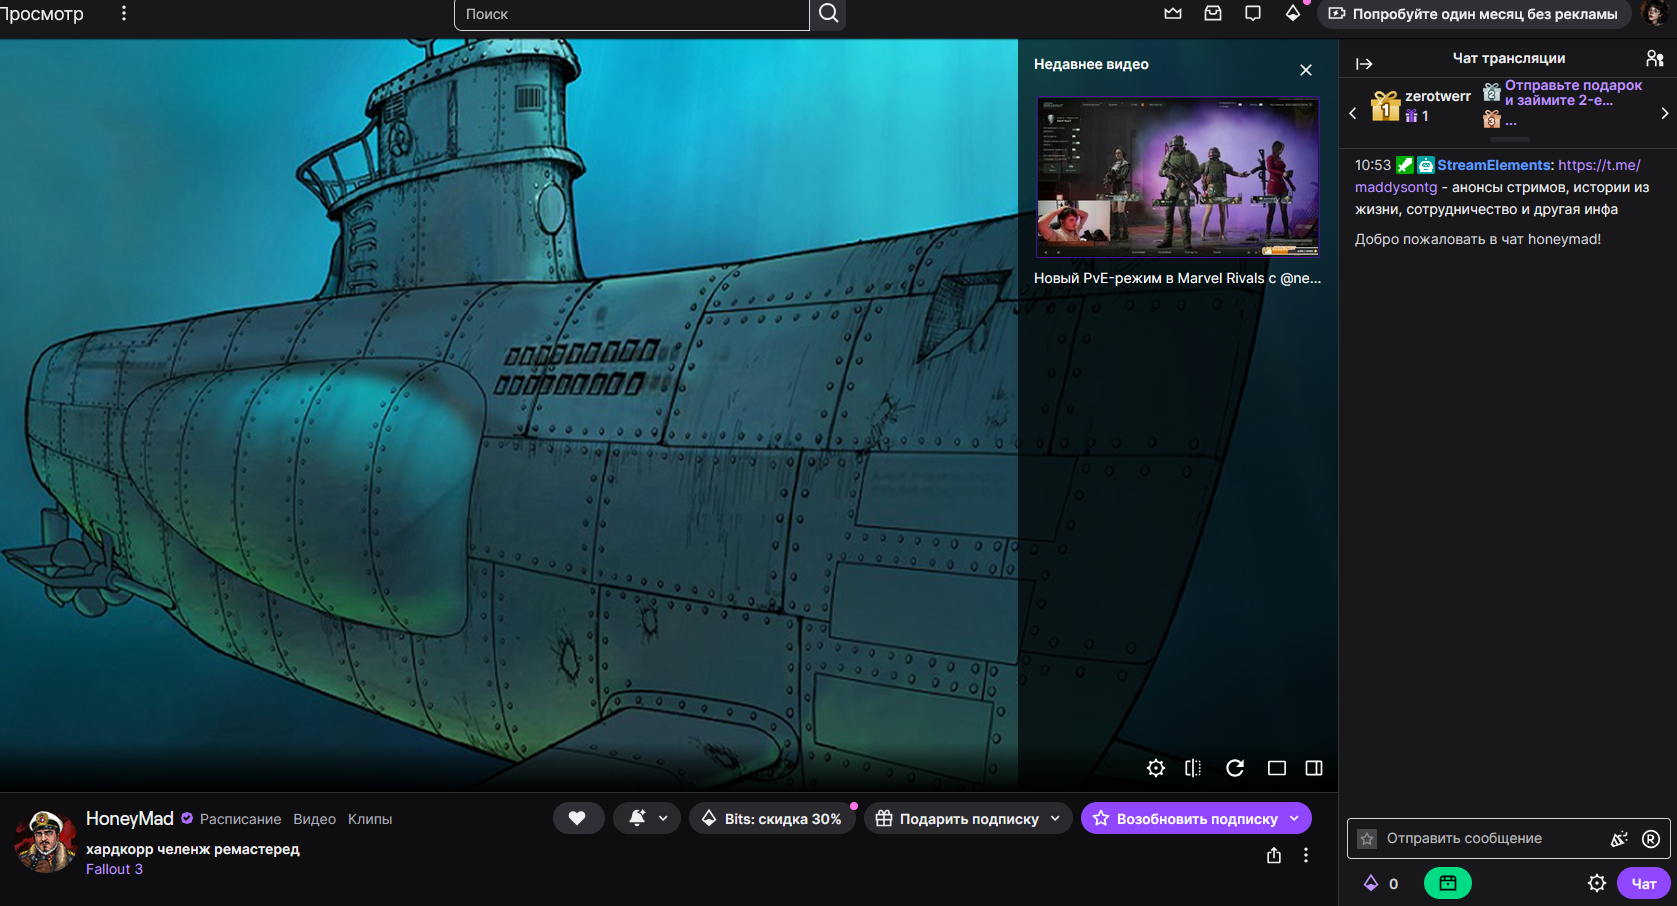The width and height of the screenshot is (1677, 906).
Task: Click the stream title хардкорр челенж ремастеред
Action: (193, 849)
